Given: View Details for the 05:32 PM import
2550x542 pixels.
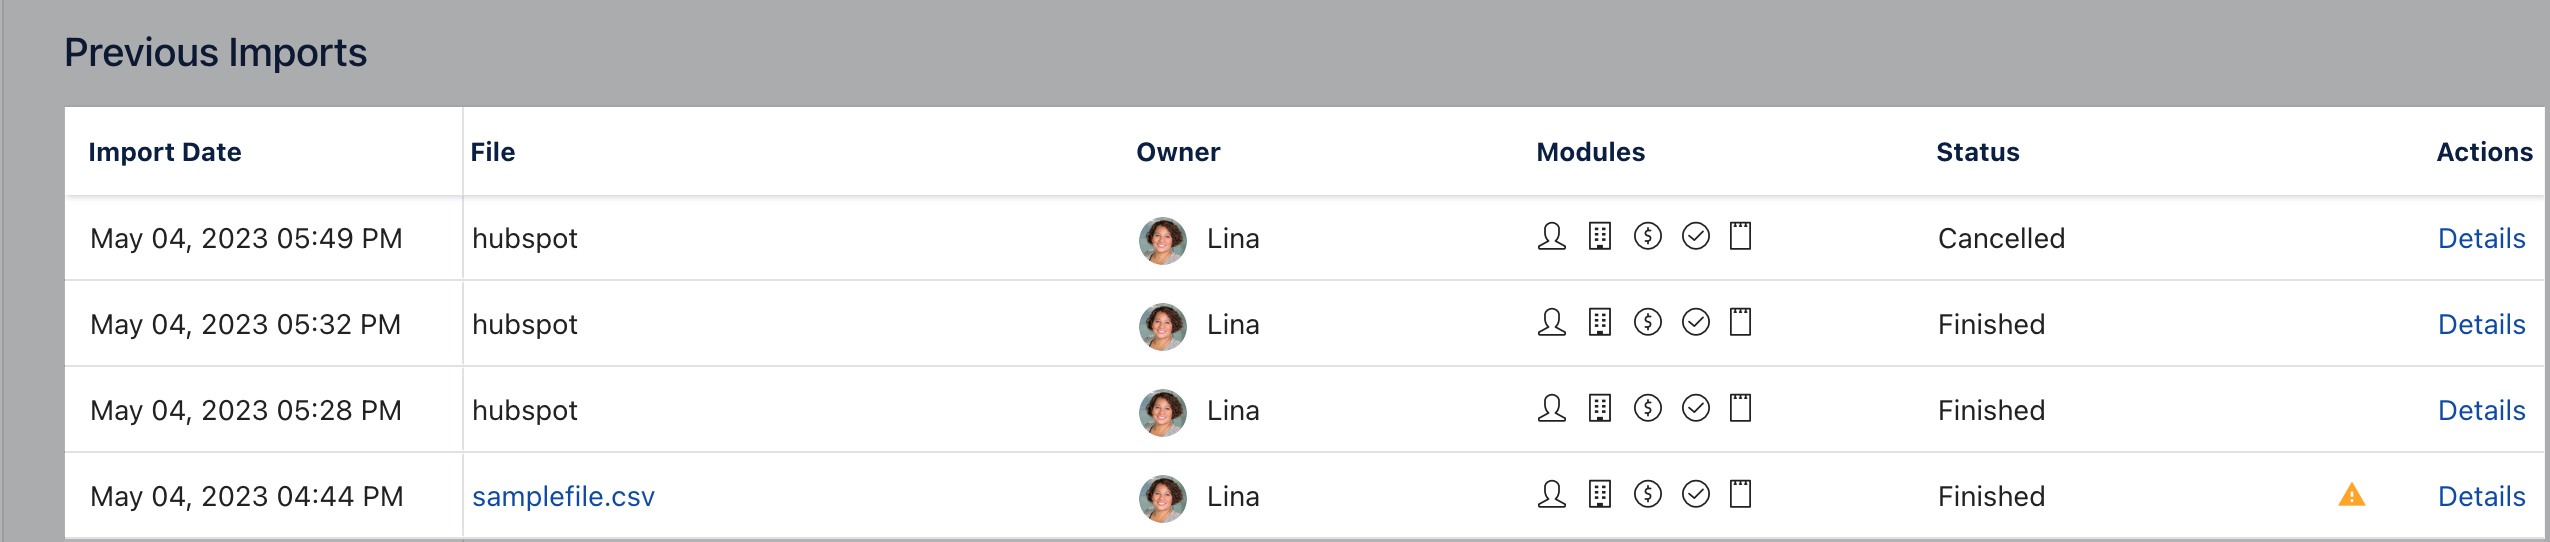Looking at the screenshot, I should click(x=2482, y=324).
